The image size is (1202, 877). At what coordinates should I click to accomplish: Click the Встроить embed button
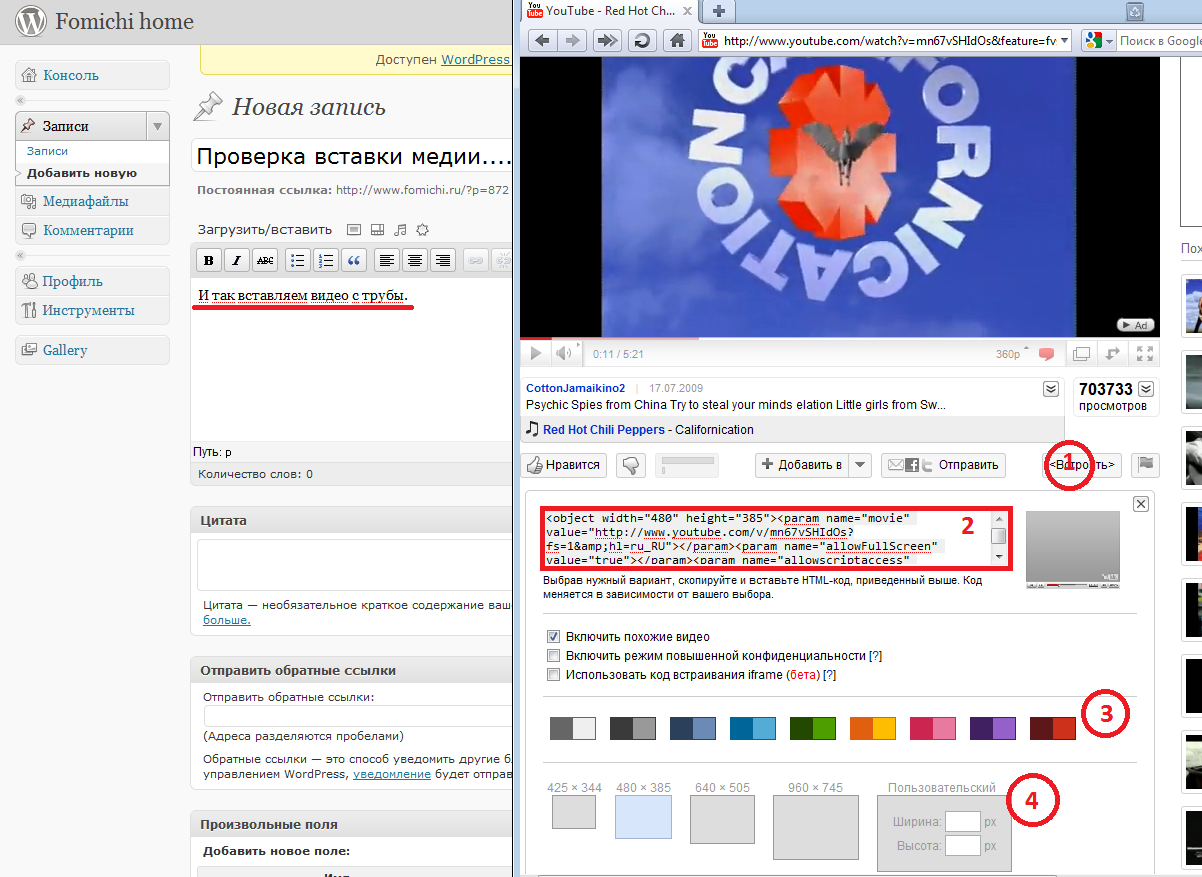coord(1082,465)
